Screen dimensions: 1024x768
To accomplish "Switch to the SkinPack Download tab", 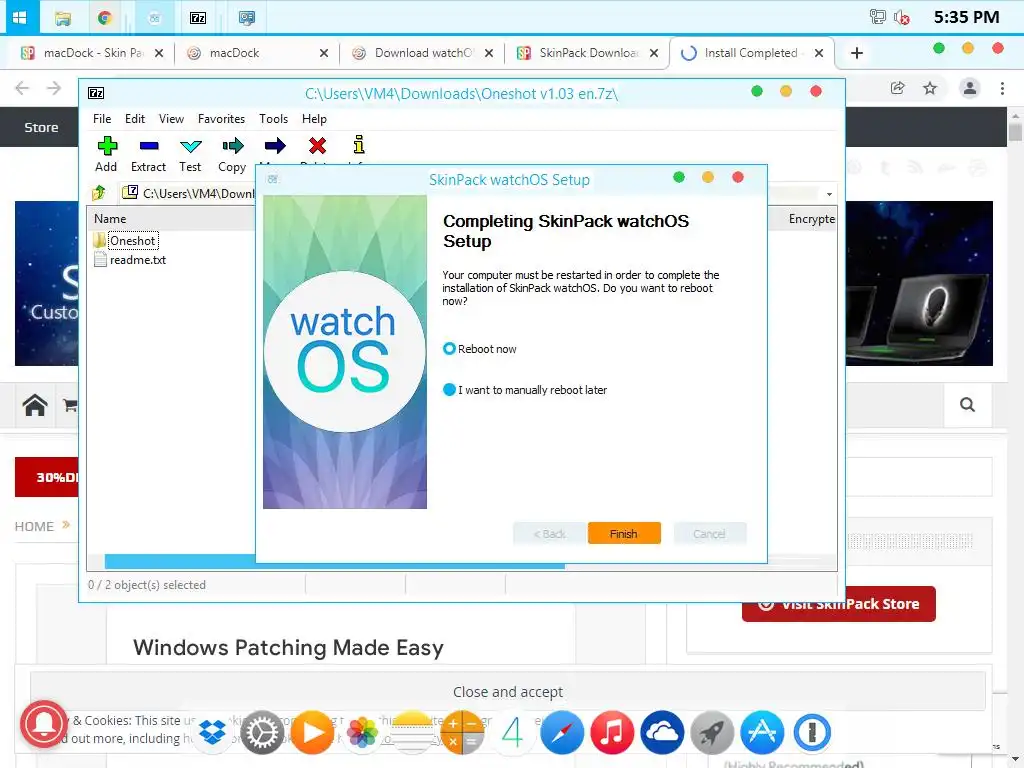I will tap(588, 53).
